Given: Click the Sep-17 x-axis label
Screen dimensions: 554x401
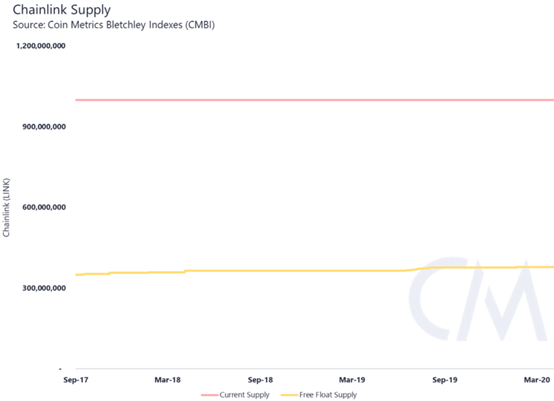Looking at the screenshot, I should point(76,380).
